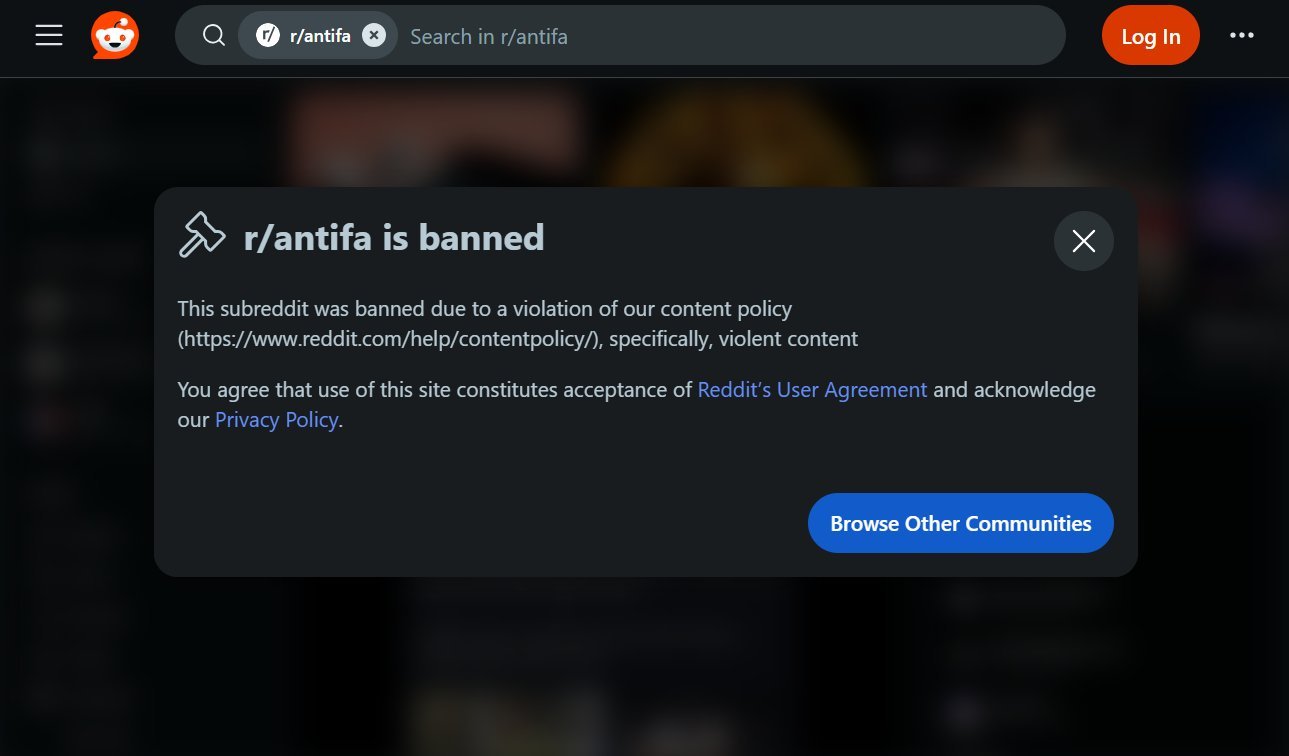1289x756 pixels.
Task: Go home via the Reddit Snoo logo
Action: point(115,36)
